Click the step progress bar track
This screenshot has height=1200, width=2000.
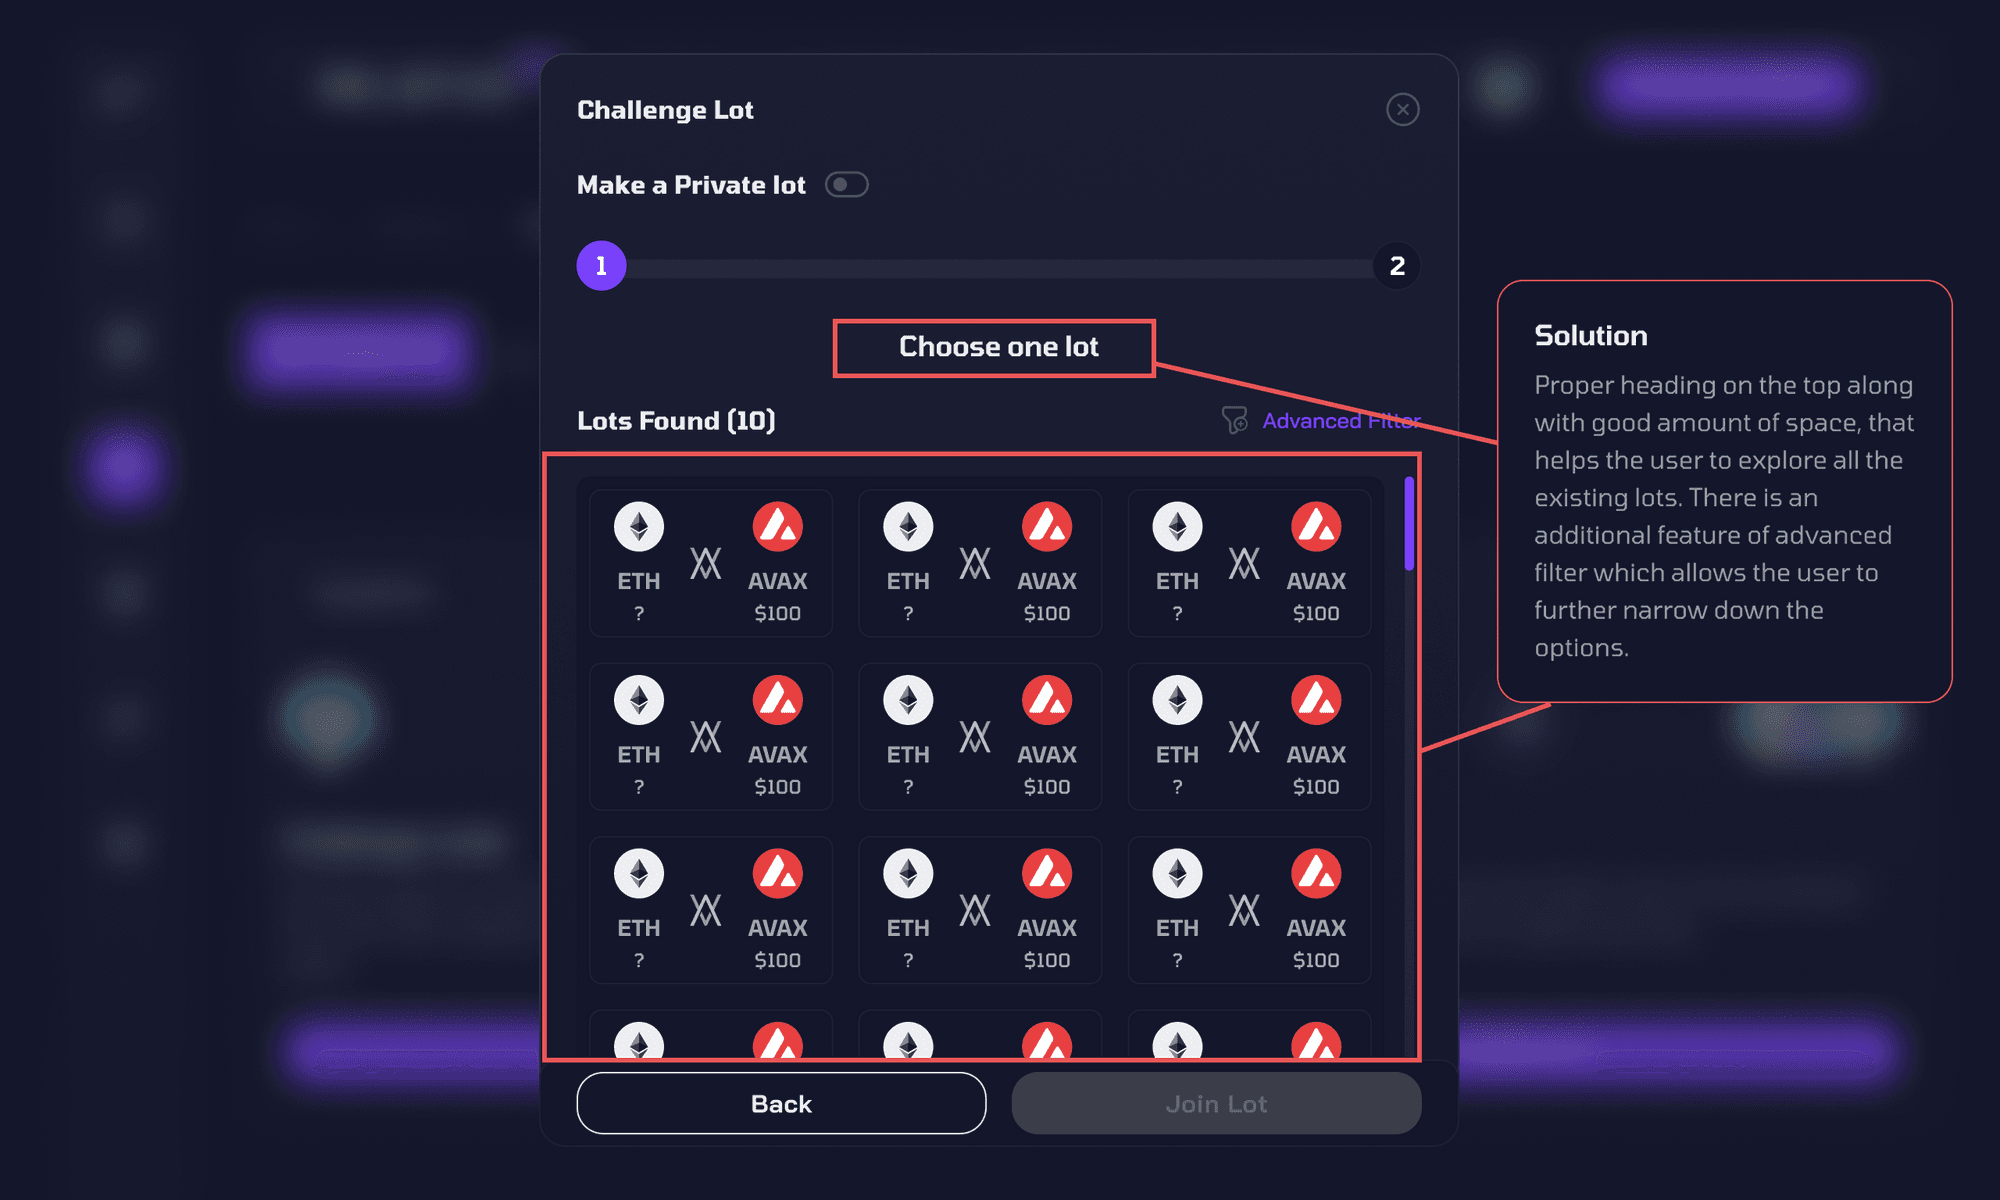click(x=1000, y=268)
